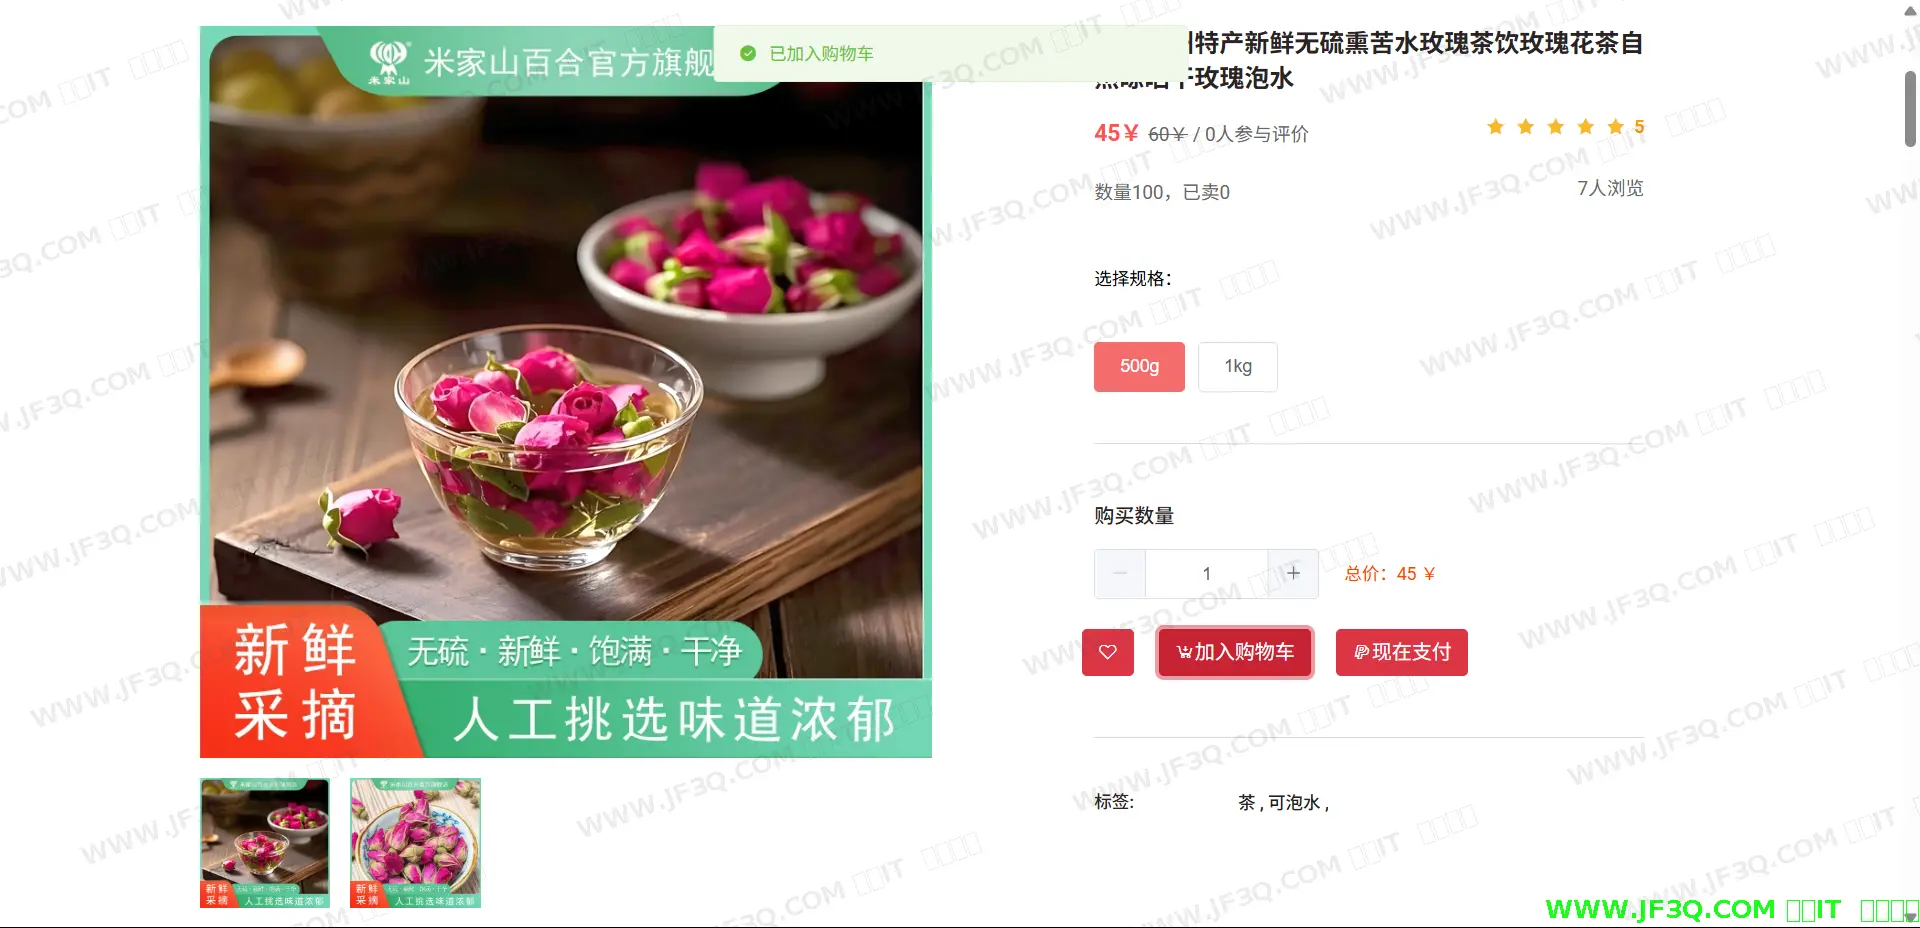
Task: Select the 1kg specification option
Action: click(1238, 367)
